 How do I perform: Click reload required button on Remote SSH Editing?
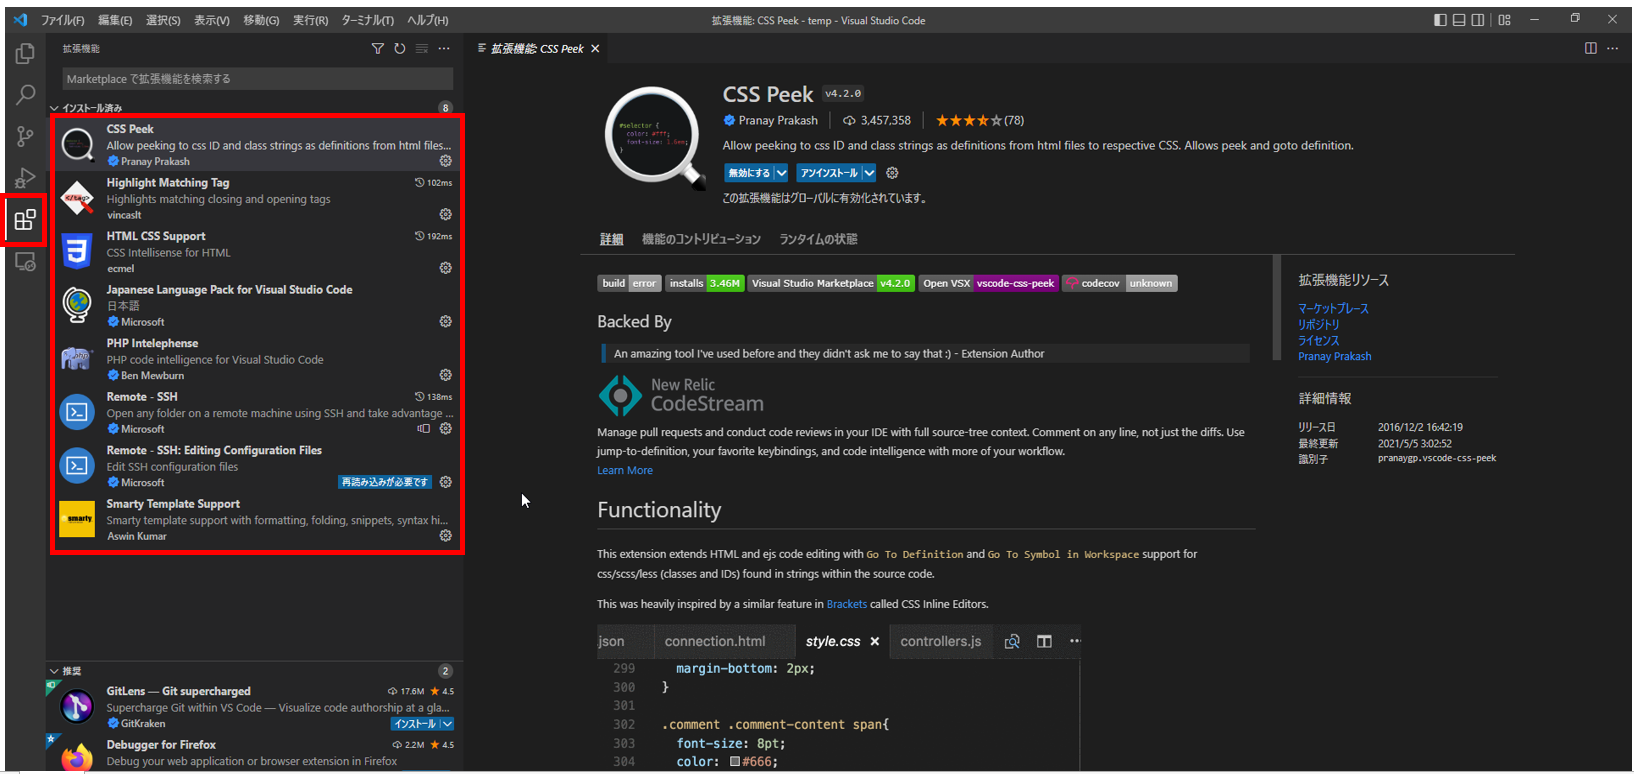click(x=385, y=482)
